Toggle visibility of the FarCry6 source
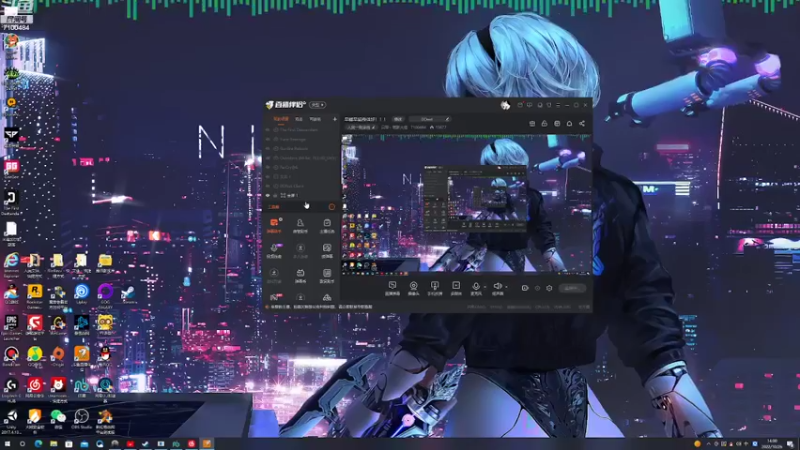The height and width of the screenshot is (450, 800). point(268,167)
